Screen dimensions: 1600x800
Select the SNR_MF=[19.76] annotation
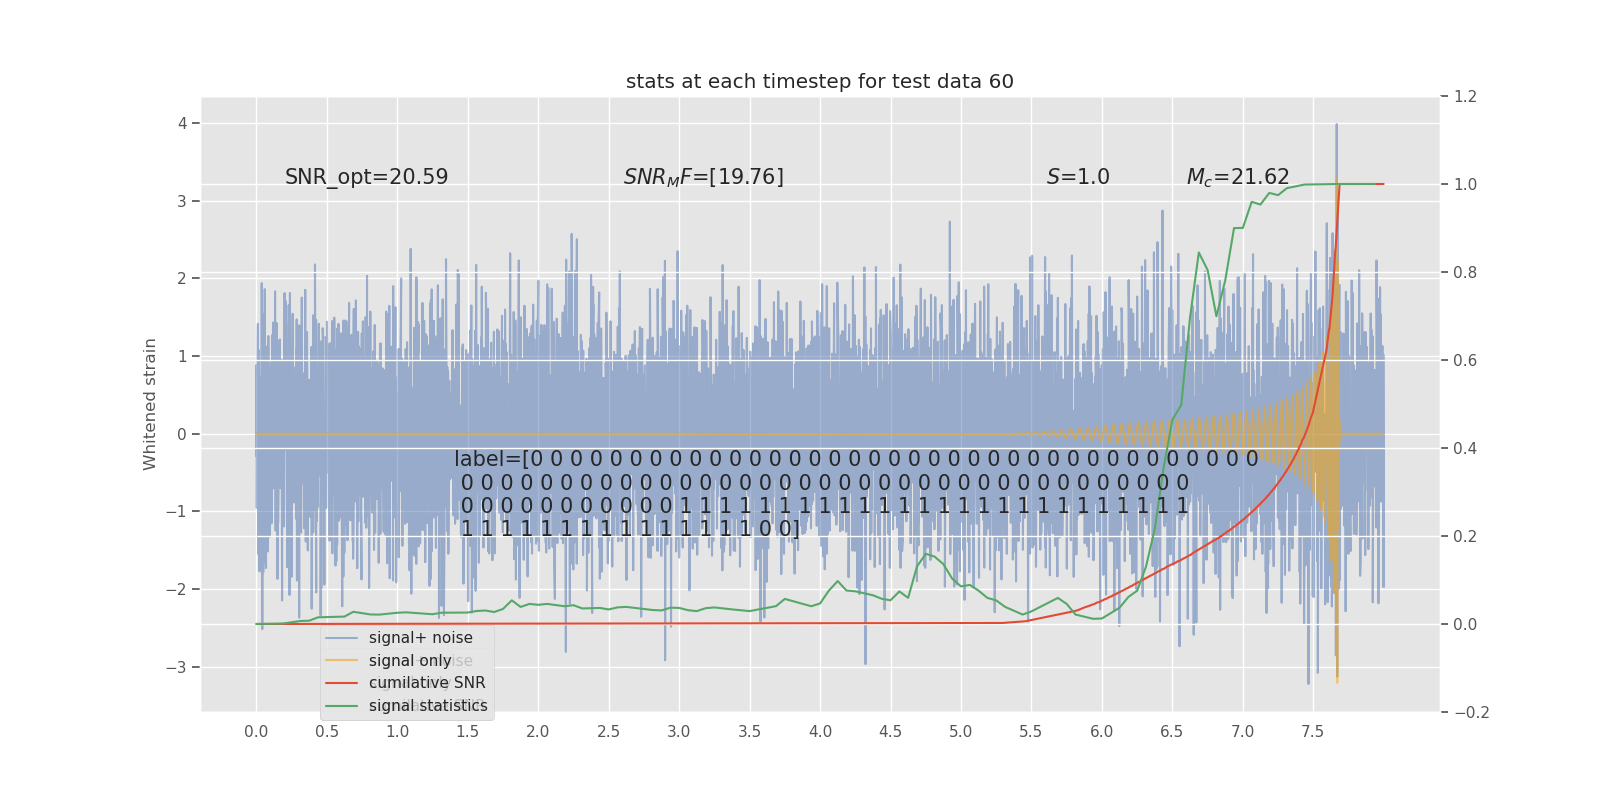pos(704,177)
